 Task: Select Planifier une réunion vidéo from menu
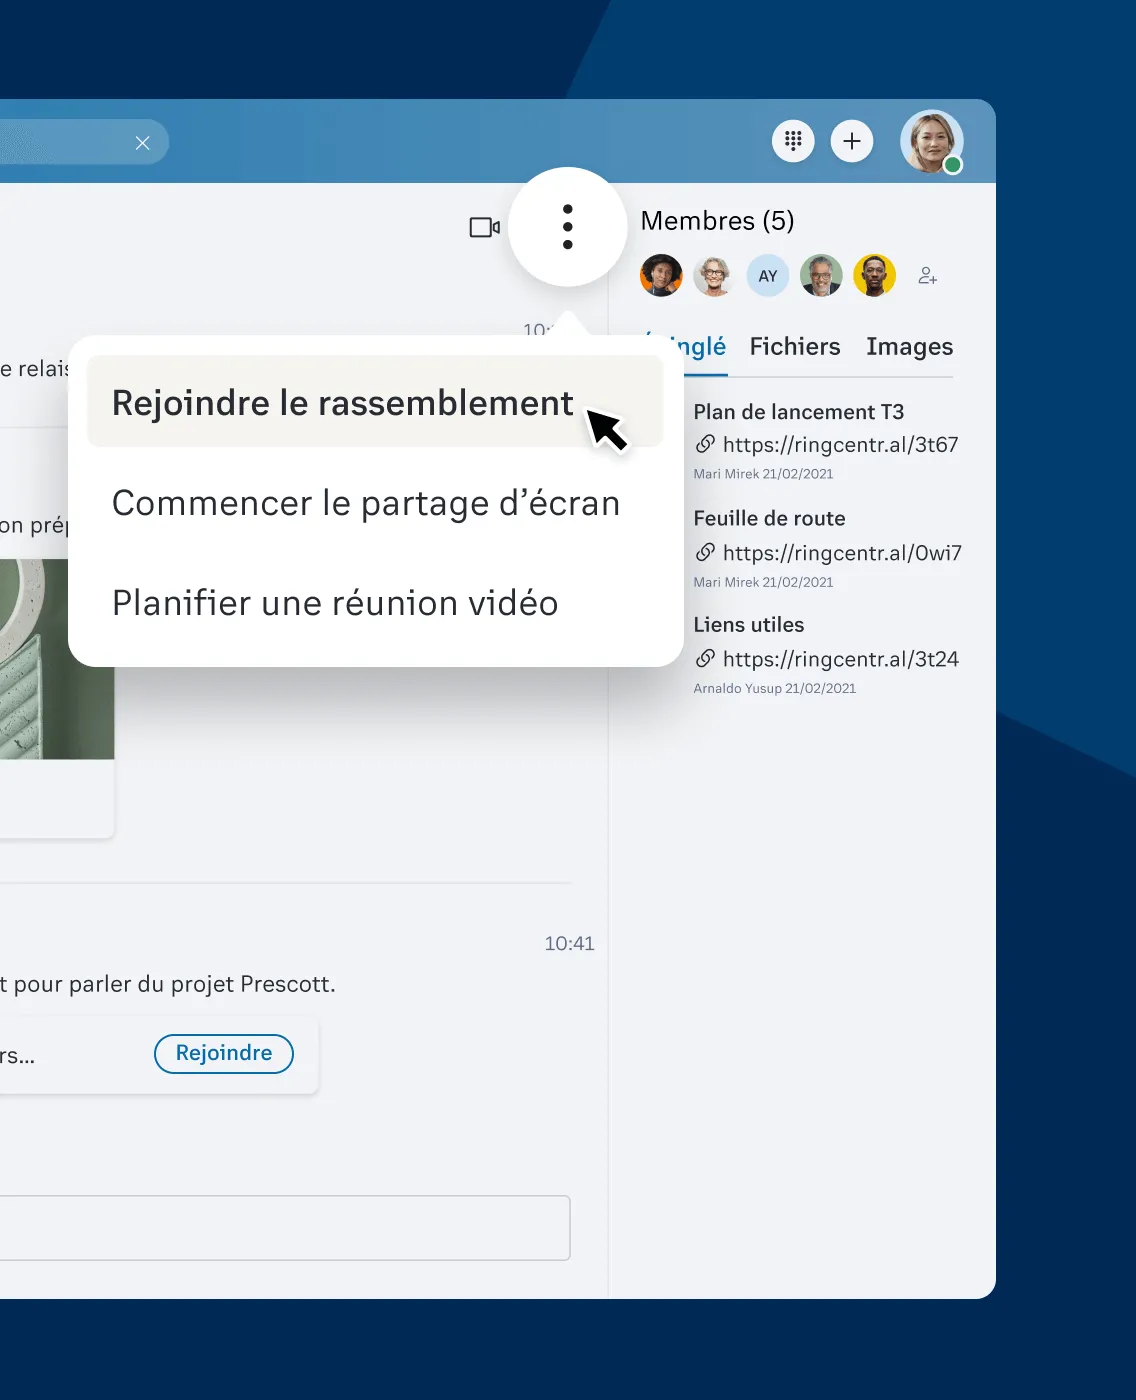point(335,603)
